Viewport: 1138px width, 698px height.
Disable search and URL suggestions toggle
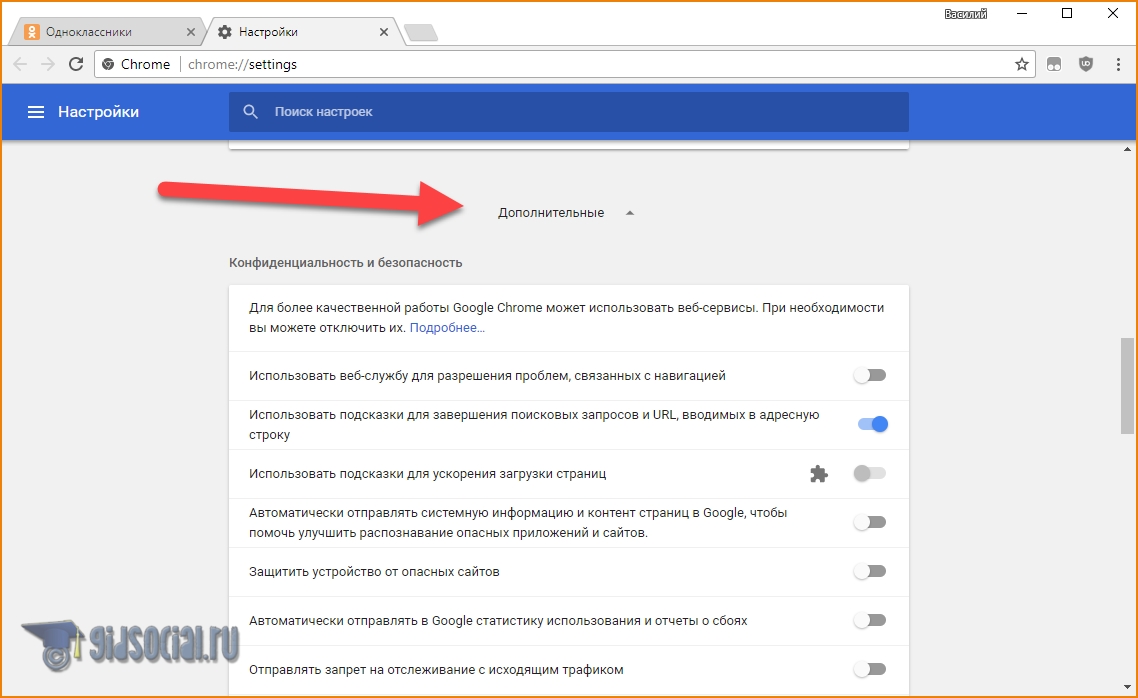click(x=872, y=424)
